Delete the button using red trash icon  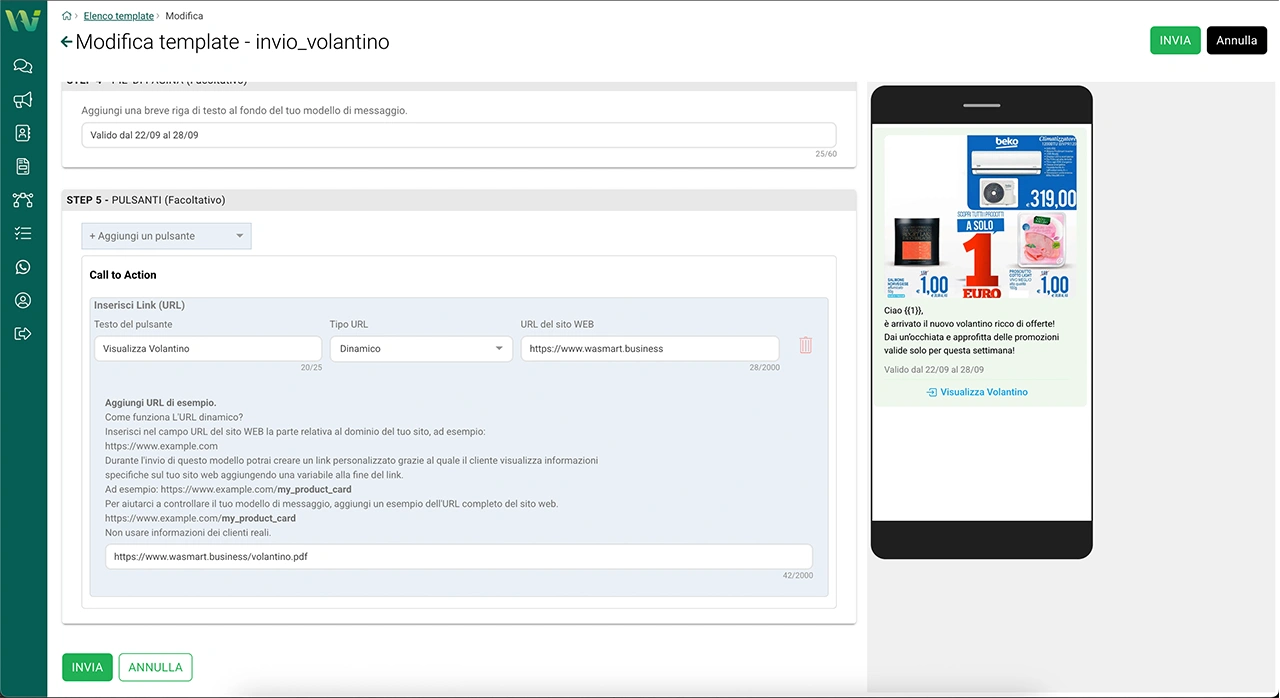click(805, 345)
